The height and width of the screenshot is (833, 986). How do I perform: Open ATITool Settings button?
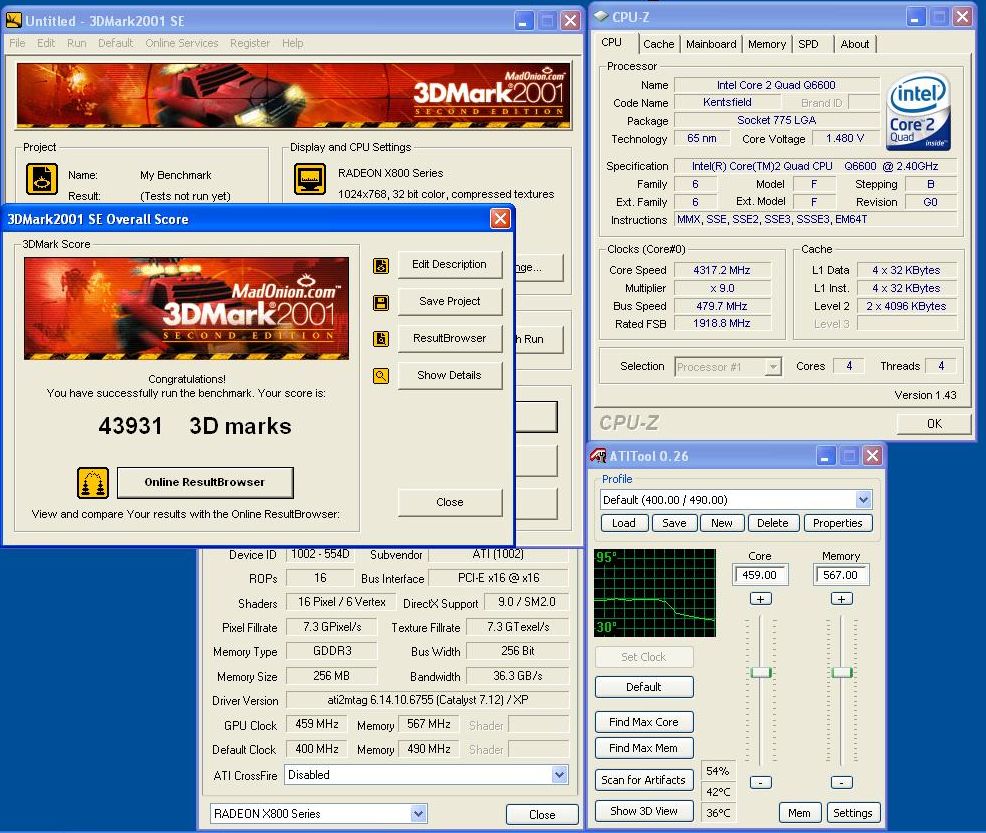[853, 813]
